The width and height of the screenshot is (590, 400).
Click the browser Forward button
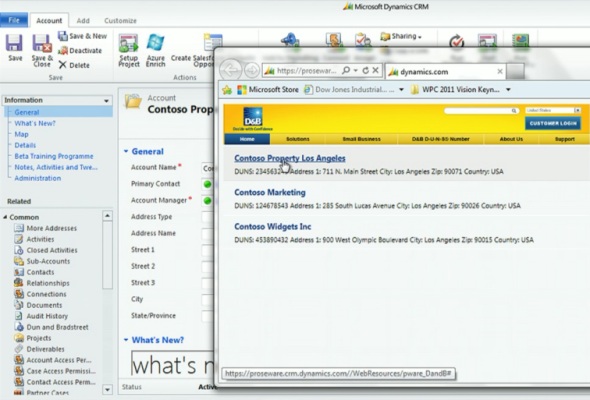251,70
